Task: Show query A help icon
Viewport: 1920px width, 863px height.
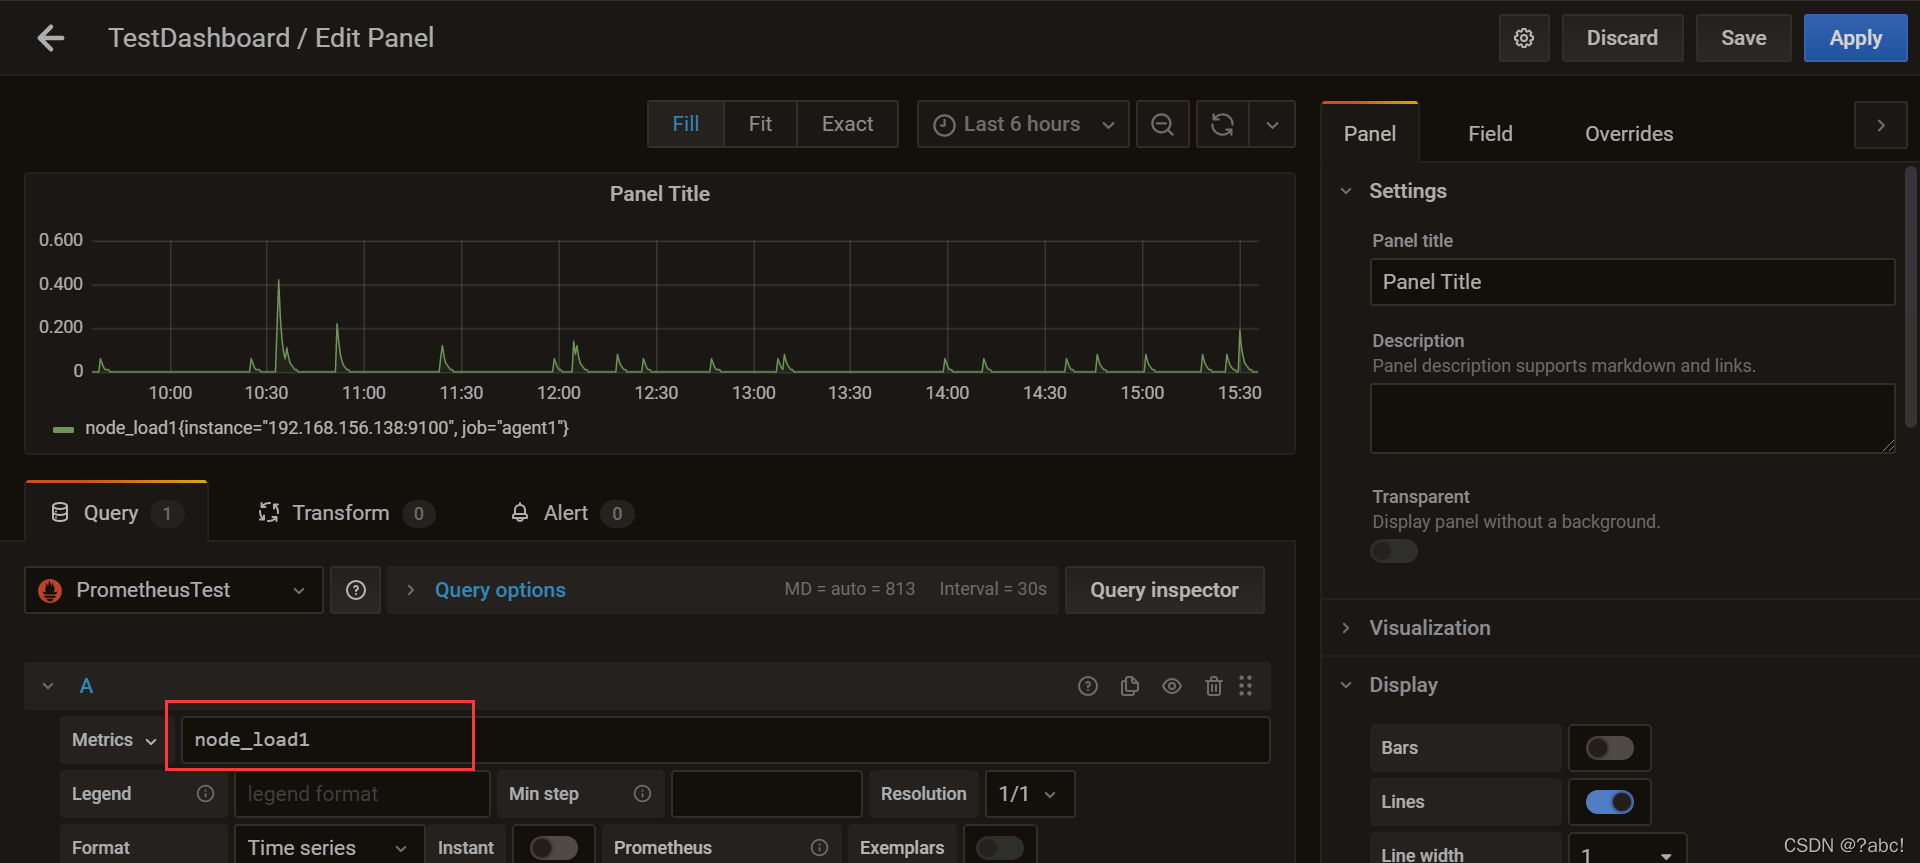Action: [1088, 686]
